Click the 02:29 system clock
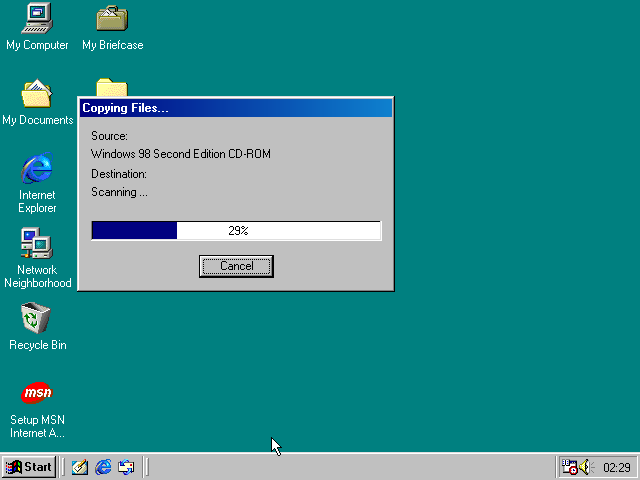The width and height of the screenshot is (640, 480). click(x=617, y=467)
